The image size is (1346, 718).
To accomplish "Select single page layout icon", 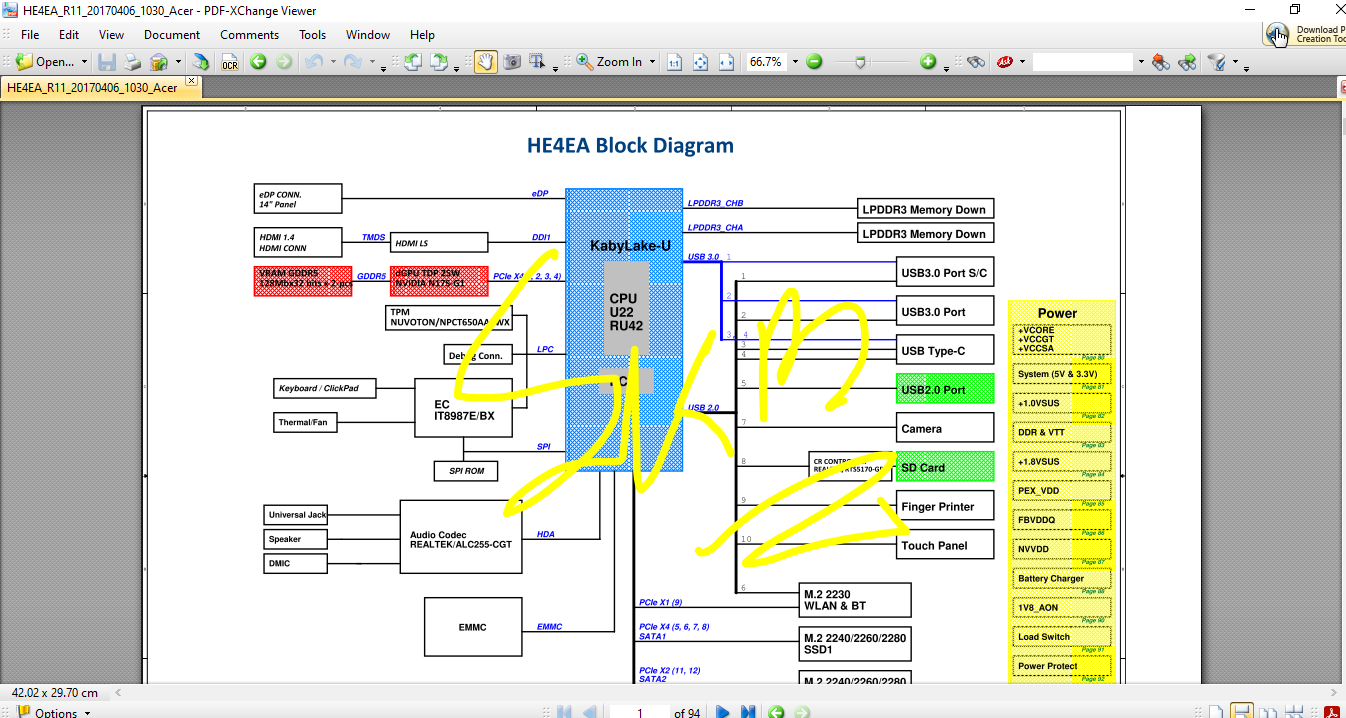I will [1214, 712].
